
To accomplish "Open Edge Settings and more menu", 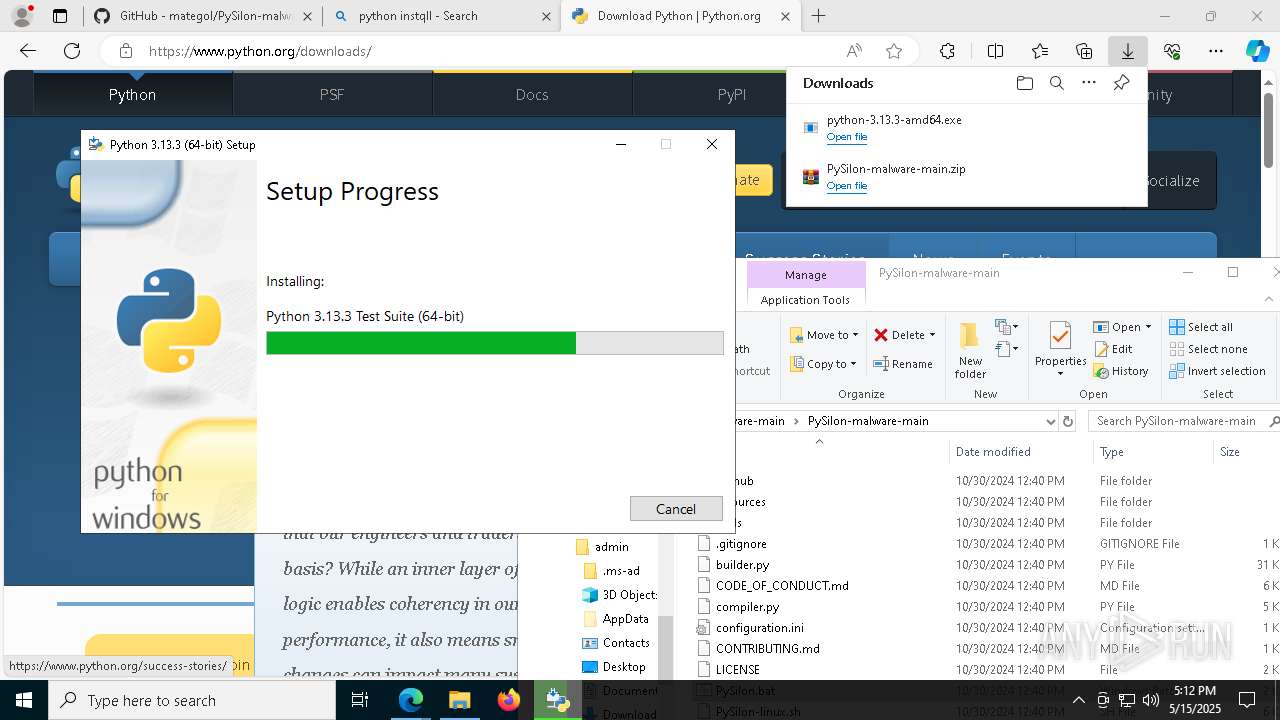I will (1216, 51).
